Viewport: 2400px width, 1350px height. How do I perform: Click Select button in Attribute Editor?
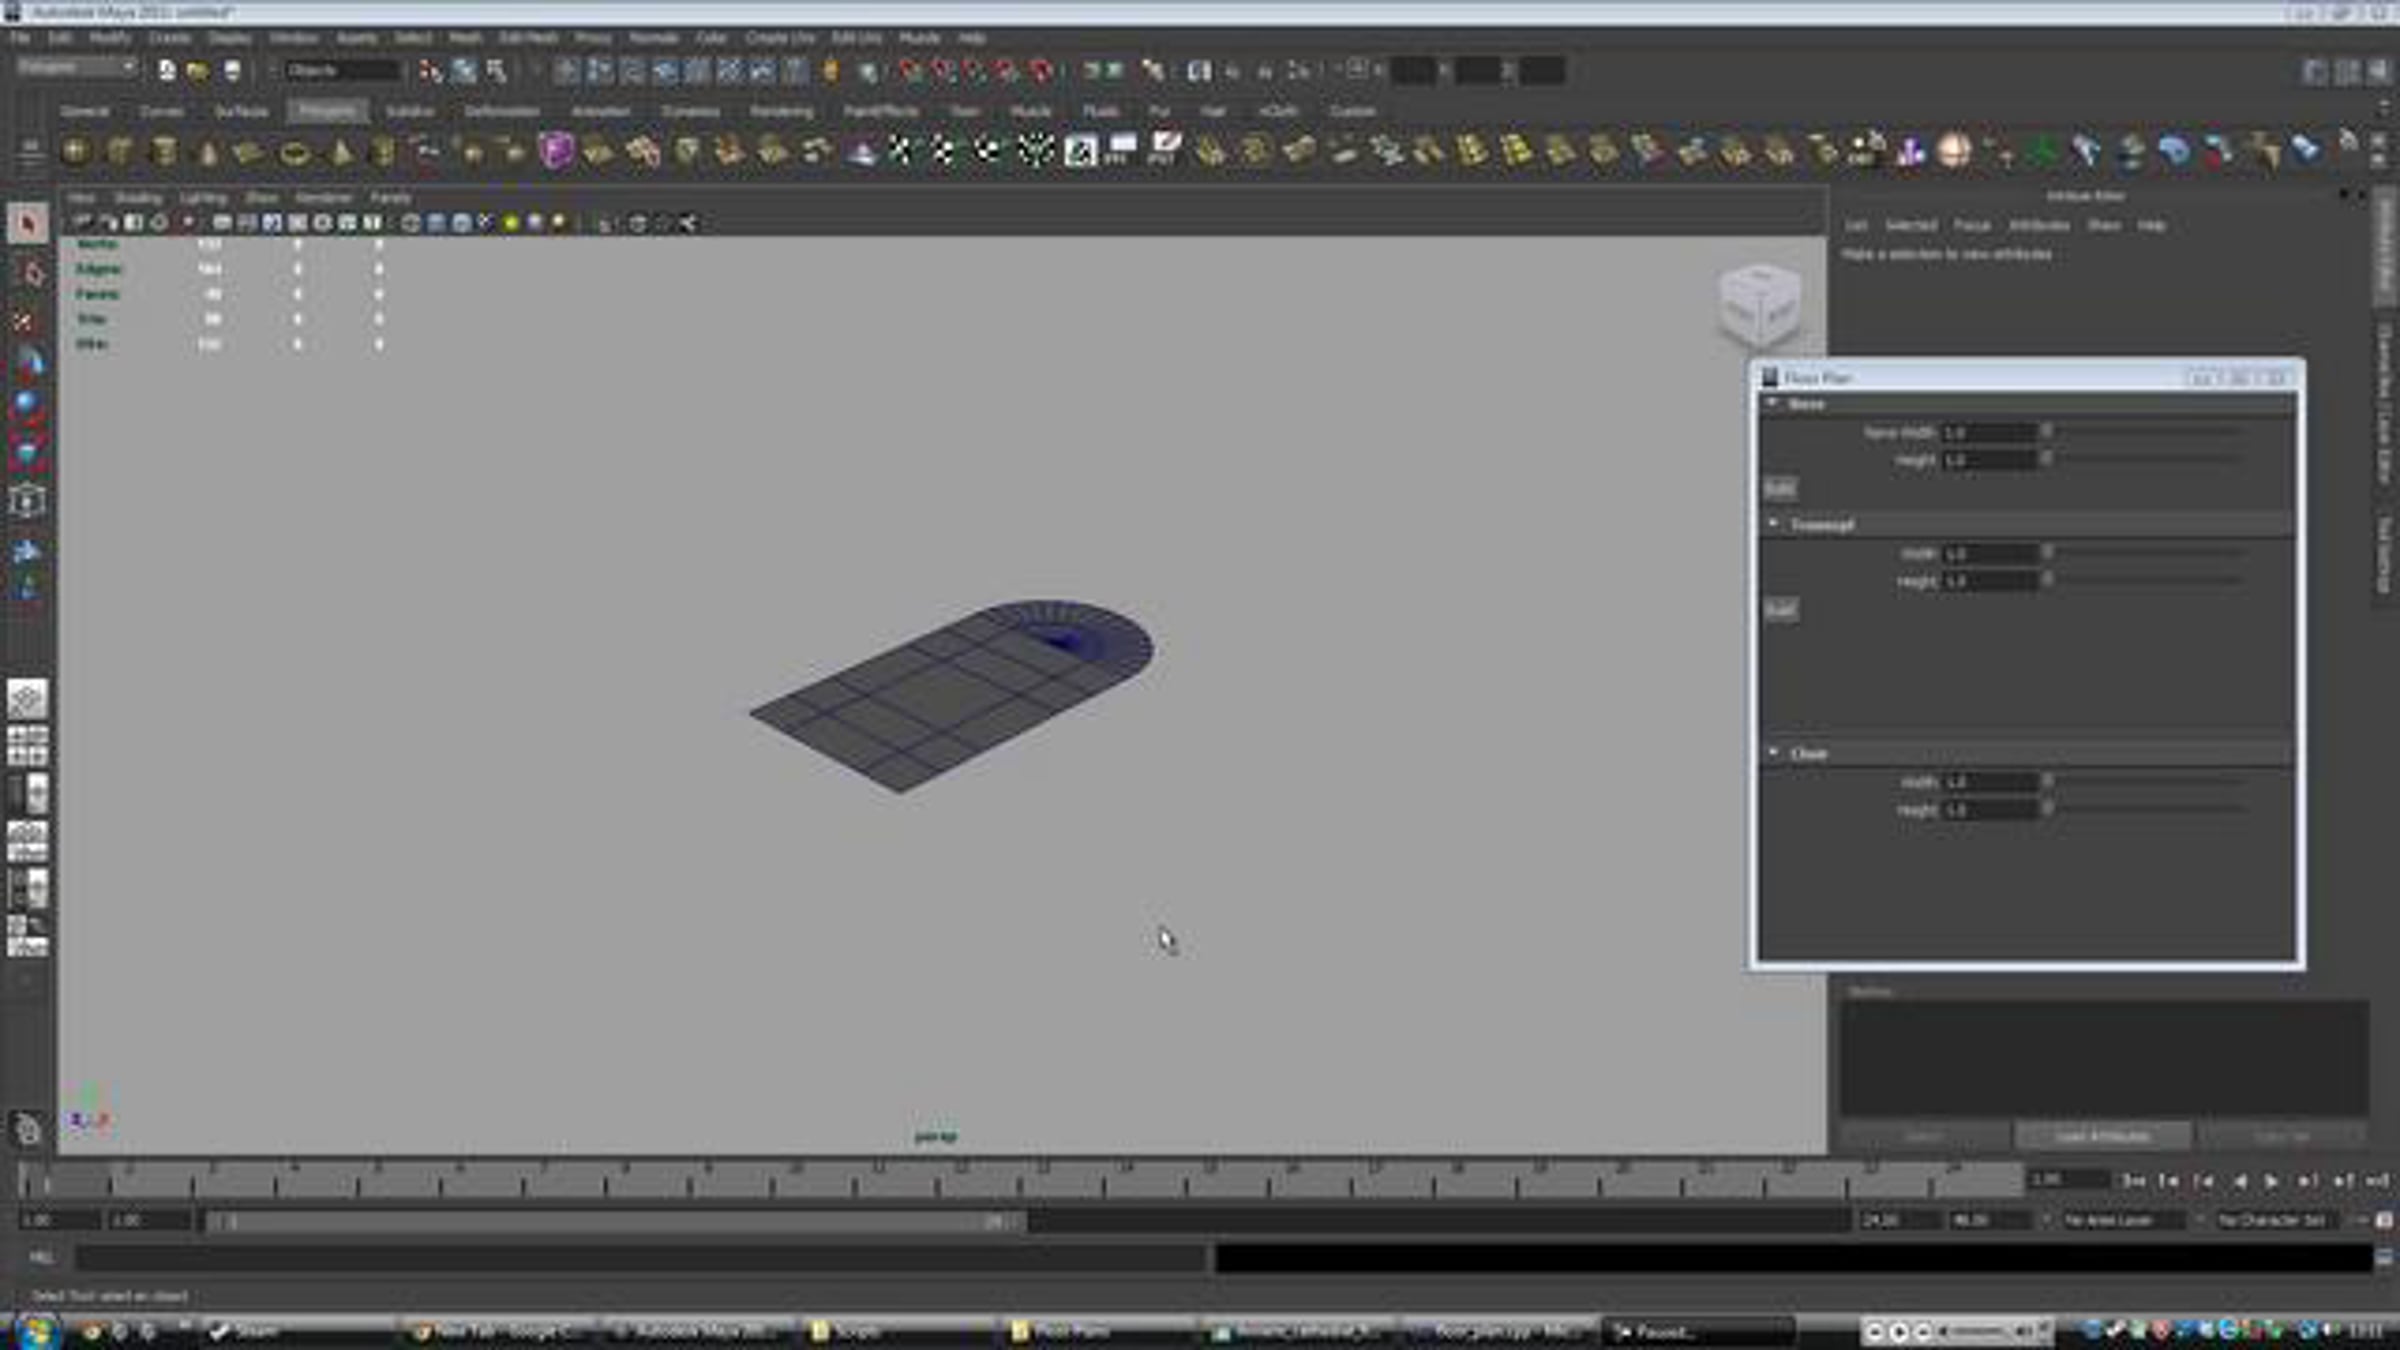click(x=1923, y=1136)
